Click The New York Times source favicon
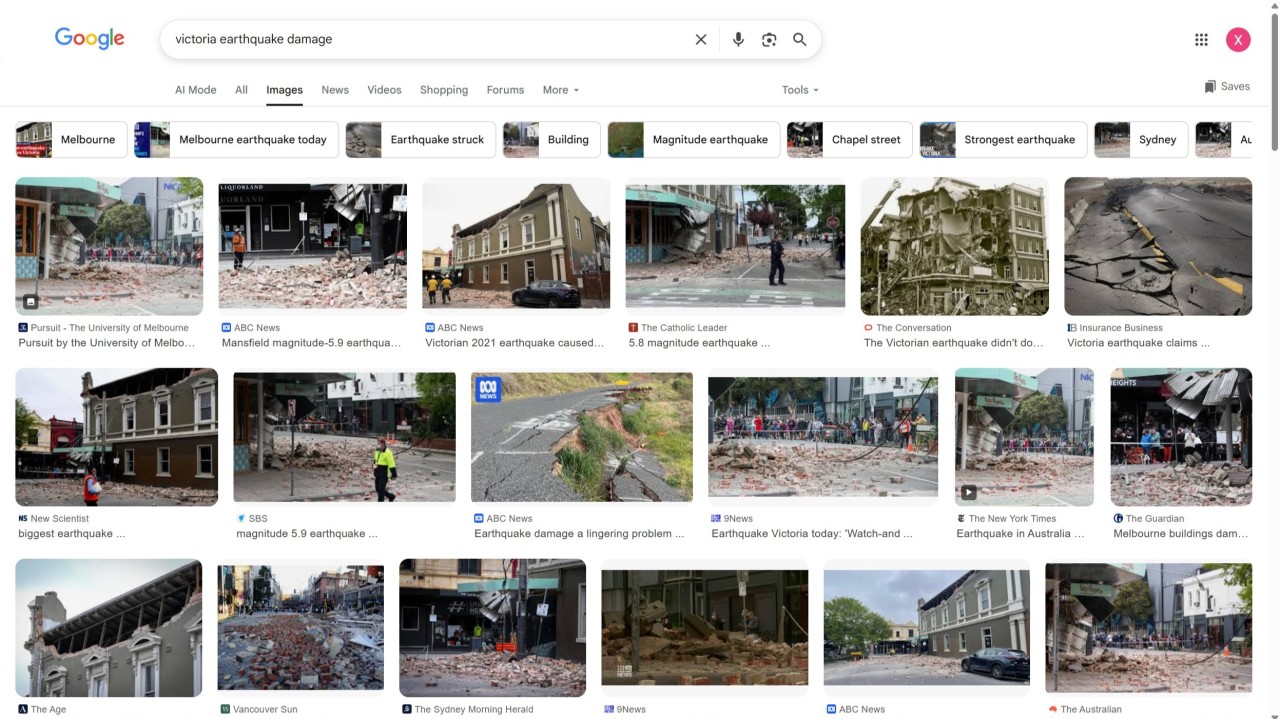Image resolution: width=1280 pixels, height=719 pixels. pyautogui.click(x=961, y=519)
